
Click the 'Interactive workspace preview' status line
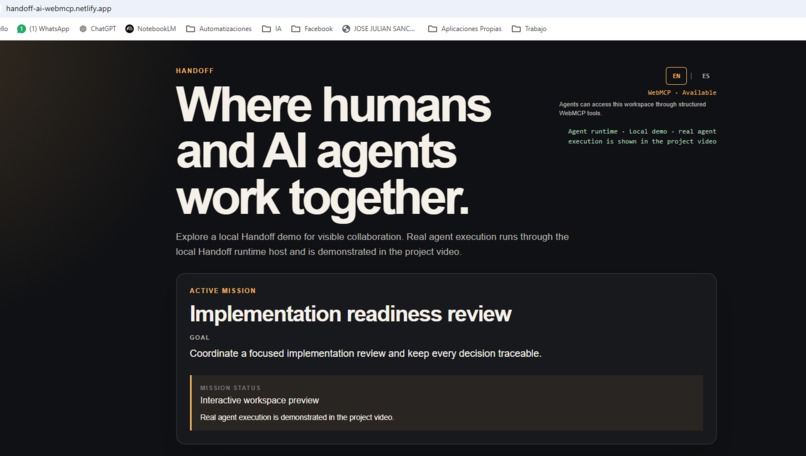(260, 400)
